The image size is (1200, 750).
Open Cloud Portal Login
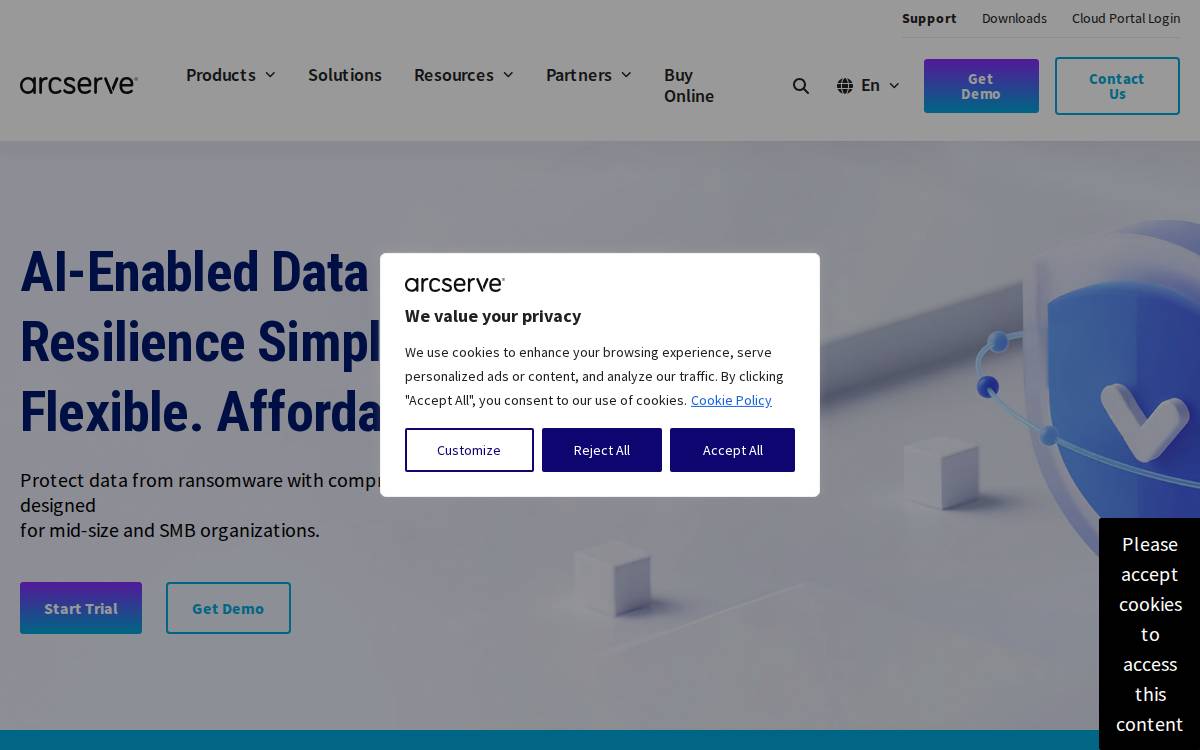click(1126, 18)
